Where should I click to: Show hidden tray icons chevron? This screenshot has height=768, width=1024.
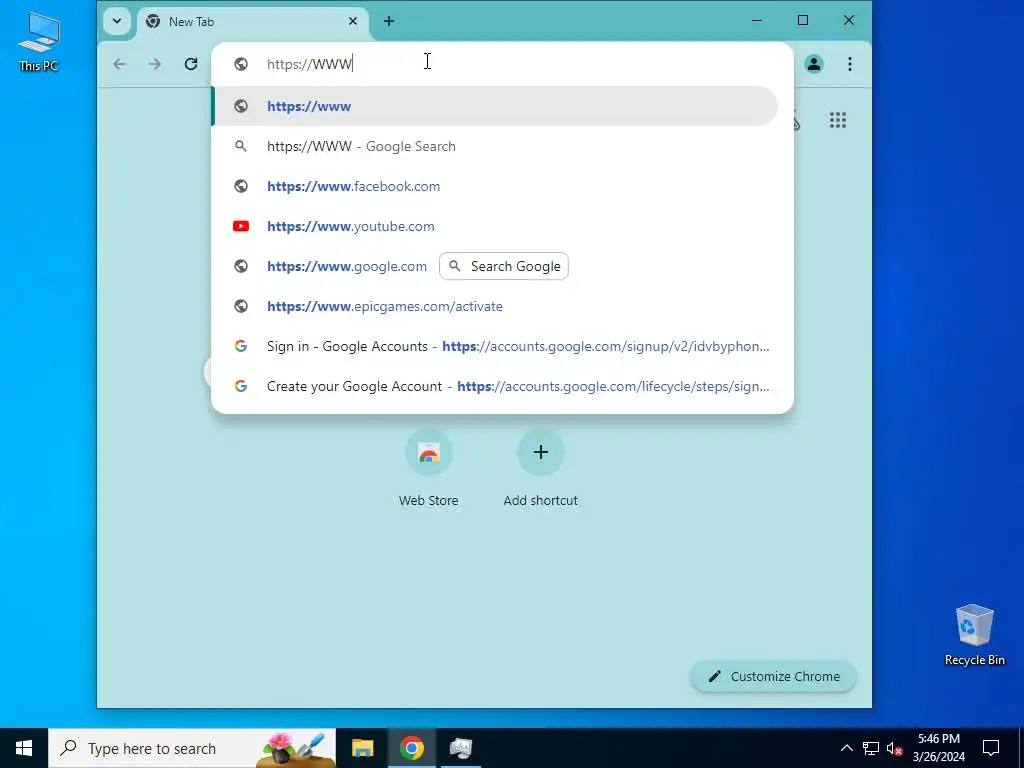click(x=846, y=748)
